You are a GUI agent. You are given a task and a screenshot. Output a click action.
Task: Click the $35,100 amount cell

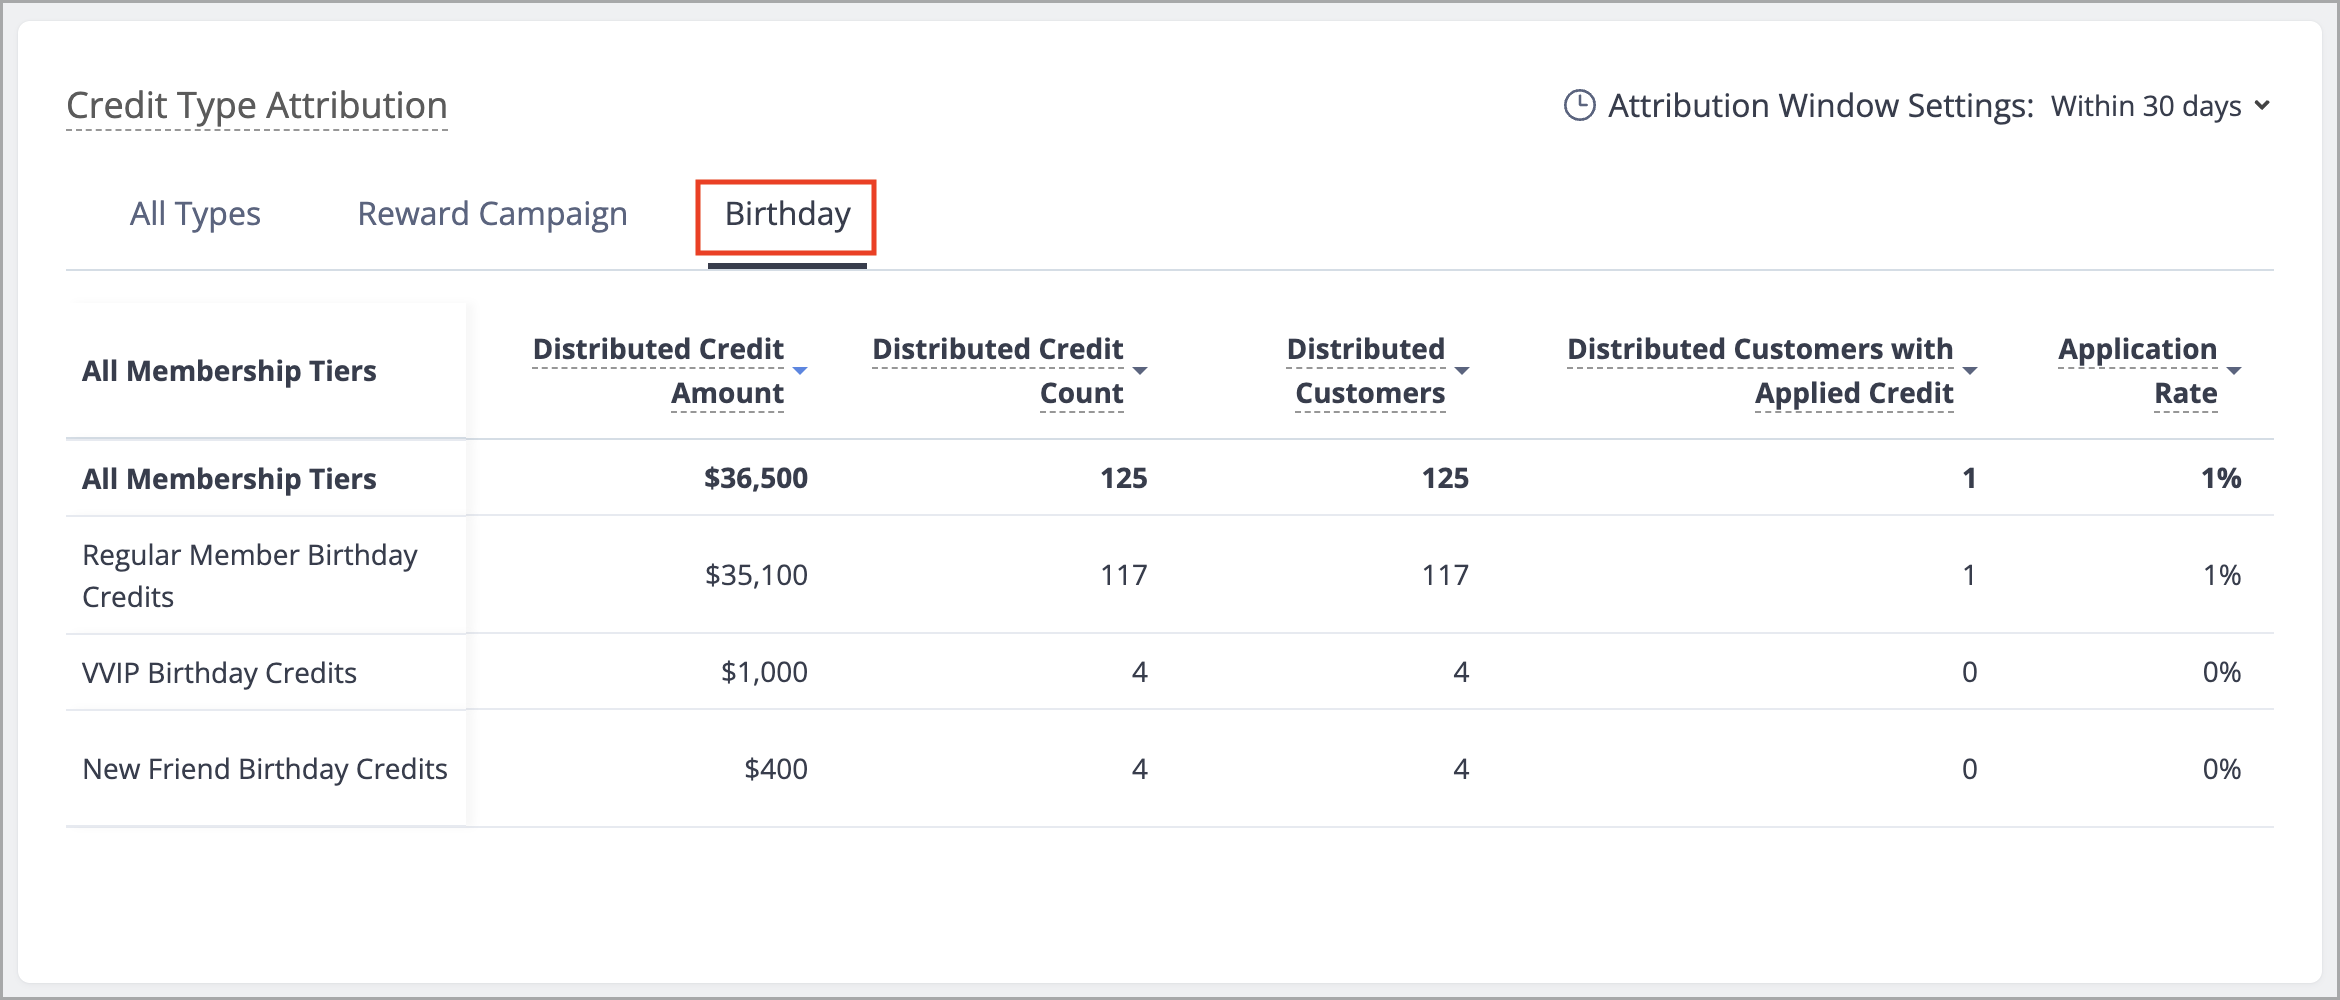pos(756,575)
